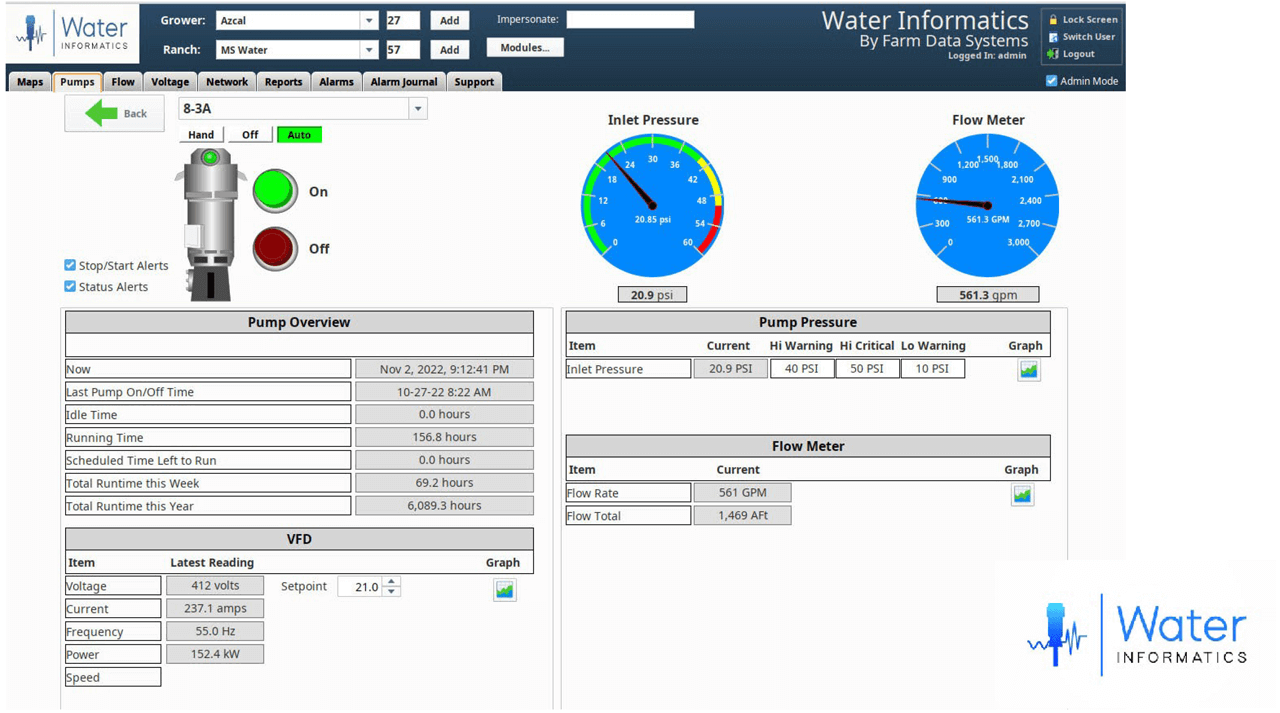1280x713 pixels.
Task: Open the VFD Voltage graph icon
Action: pos(504,589)
